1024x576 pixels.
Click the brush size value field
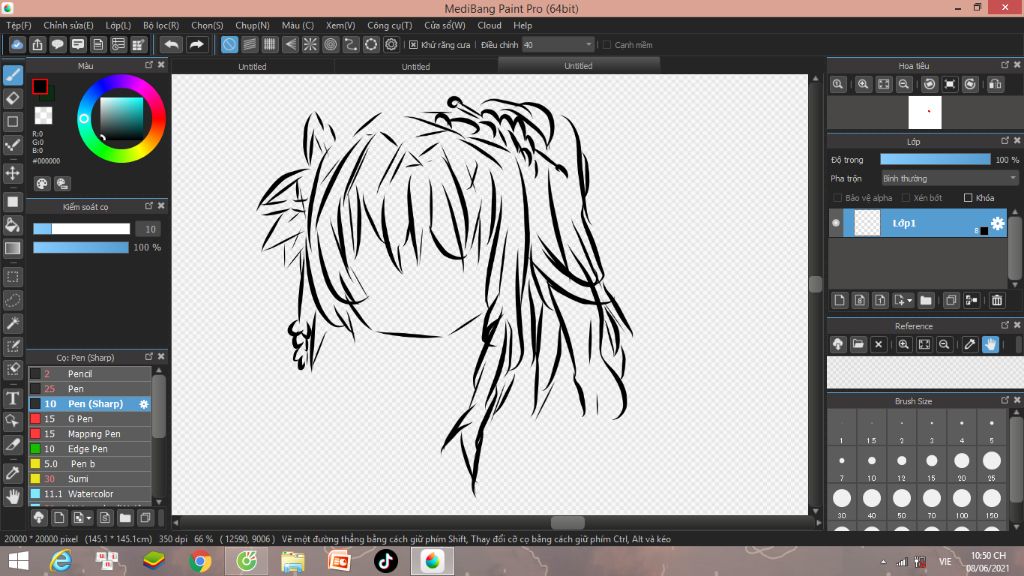(x=149, y=229)
